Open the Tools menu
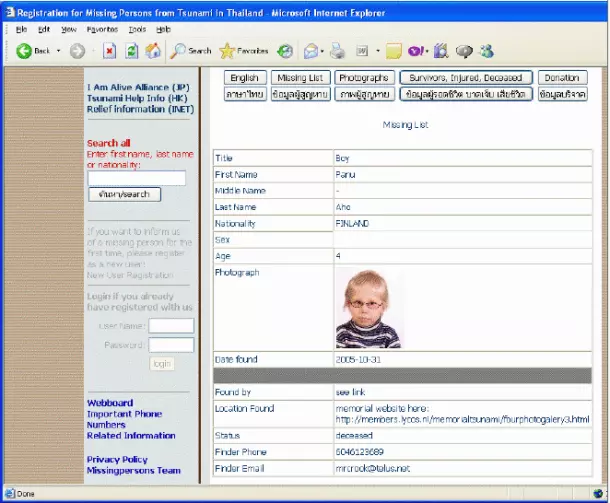The image size is (610, 503). pyautogui.click(x=137, y=29)
